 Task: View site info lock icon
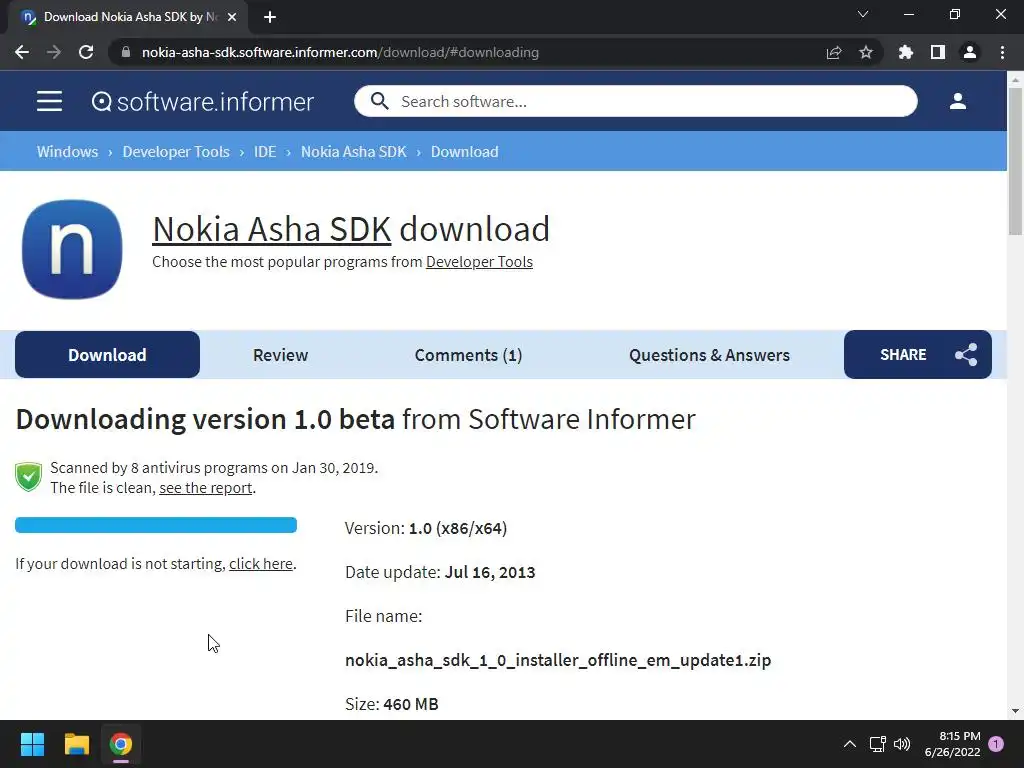pos(126,52)
